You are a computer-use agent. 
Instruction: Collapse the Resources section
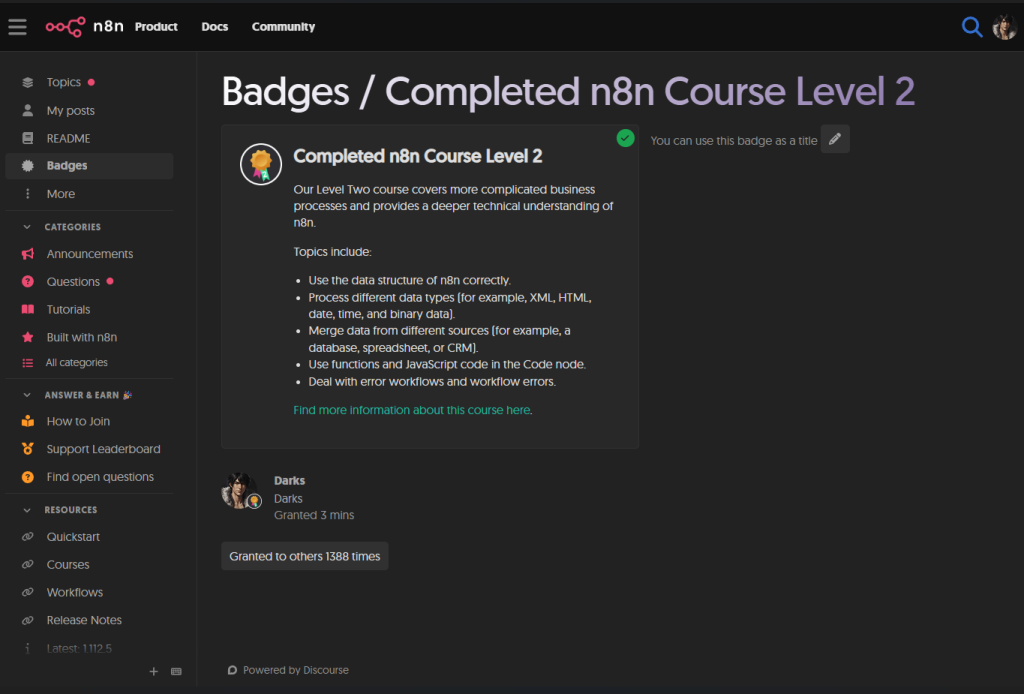pos(28,510)
